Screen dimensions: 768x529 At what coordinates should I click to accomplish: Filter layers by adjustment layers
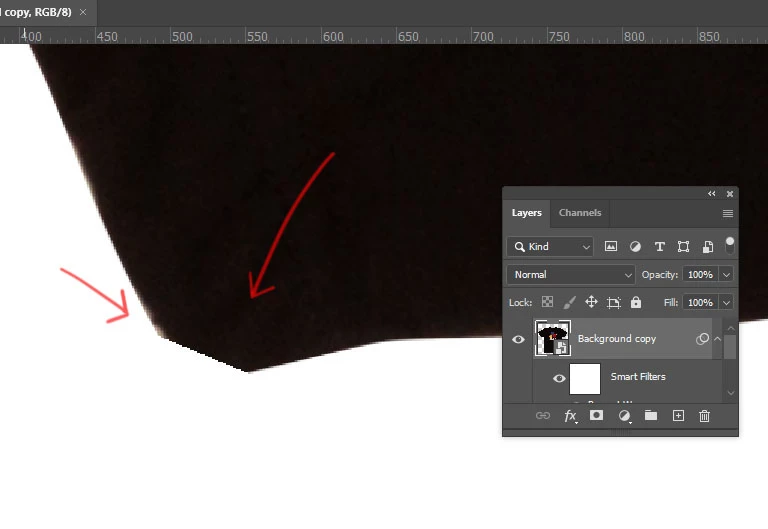click(635, 246)
